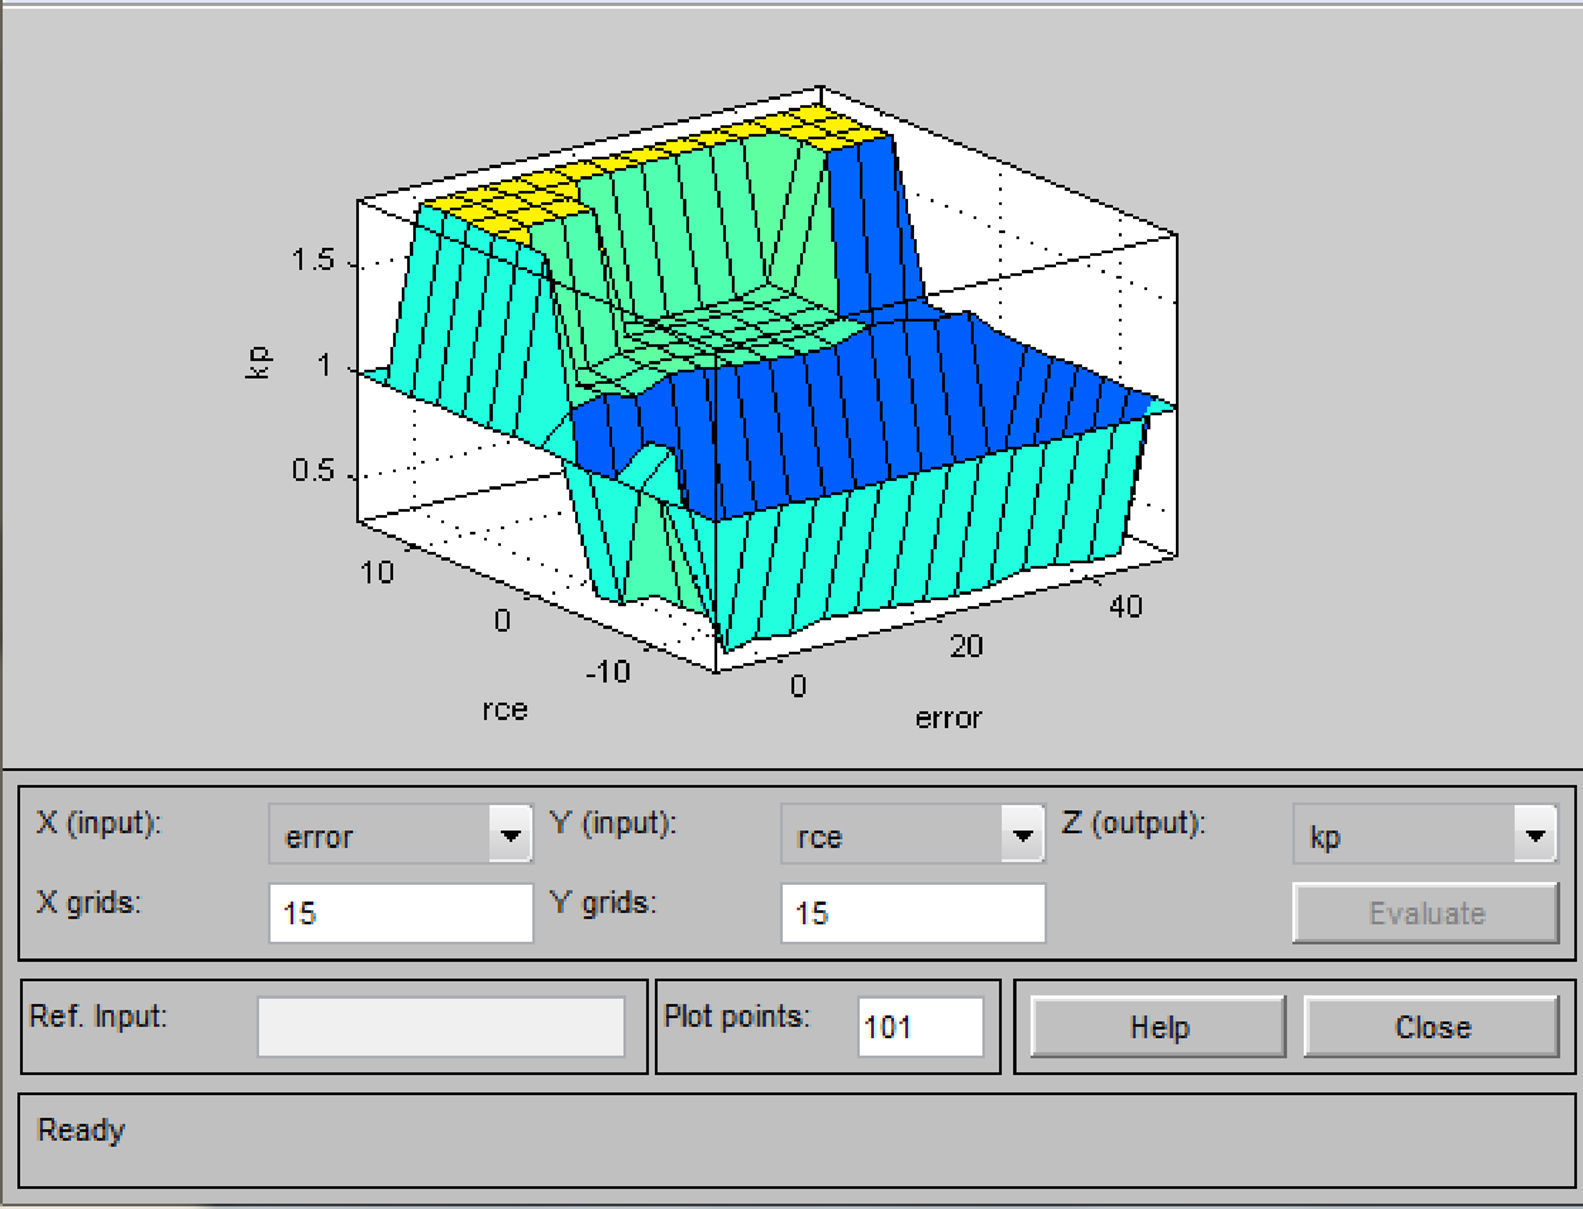Click the Ref. Input text field
1583x1209 pixels.
click(440, 1027)
